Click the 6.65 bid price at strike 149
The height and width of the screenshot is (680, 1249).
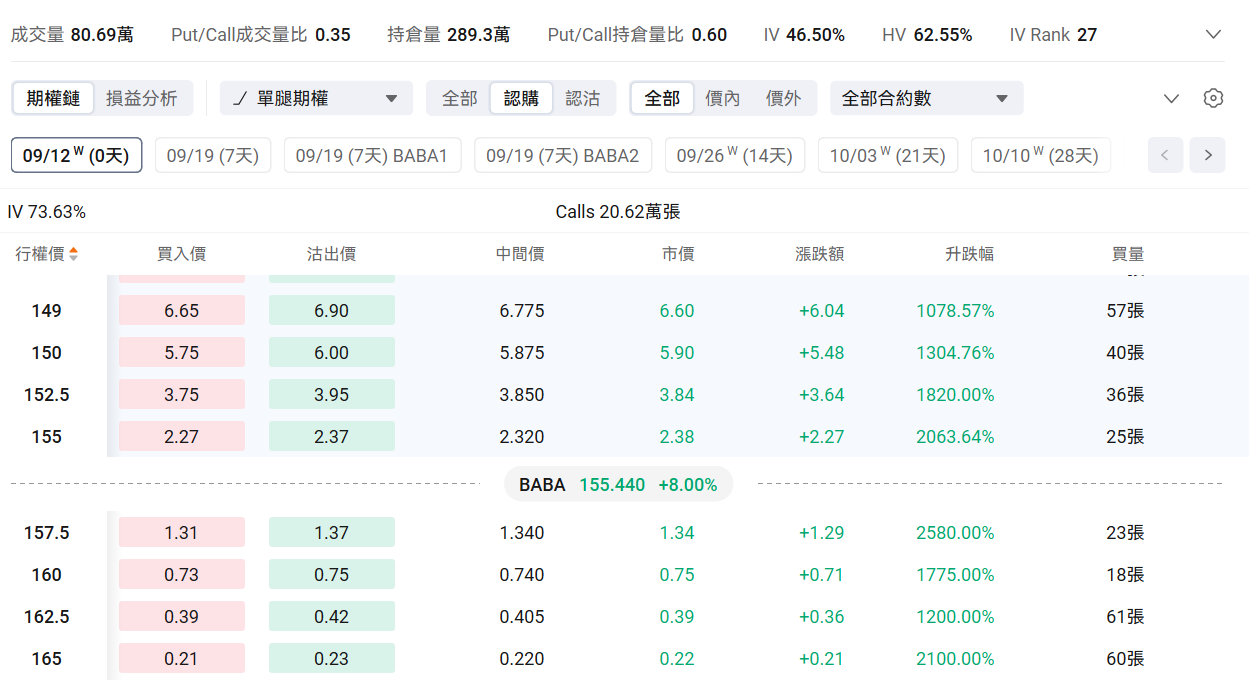[182, 311]
